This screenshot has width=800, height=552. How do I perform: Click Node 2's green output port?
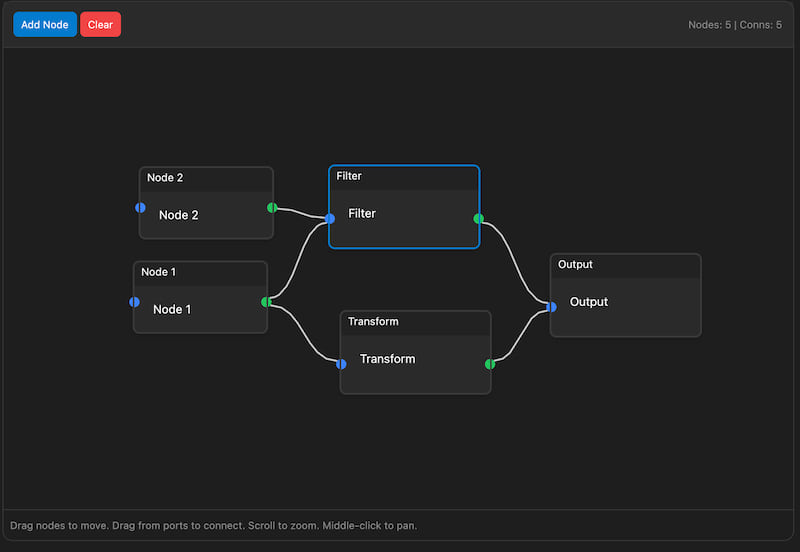click(x=272, y=208)
